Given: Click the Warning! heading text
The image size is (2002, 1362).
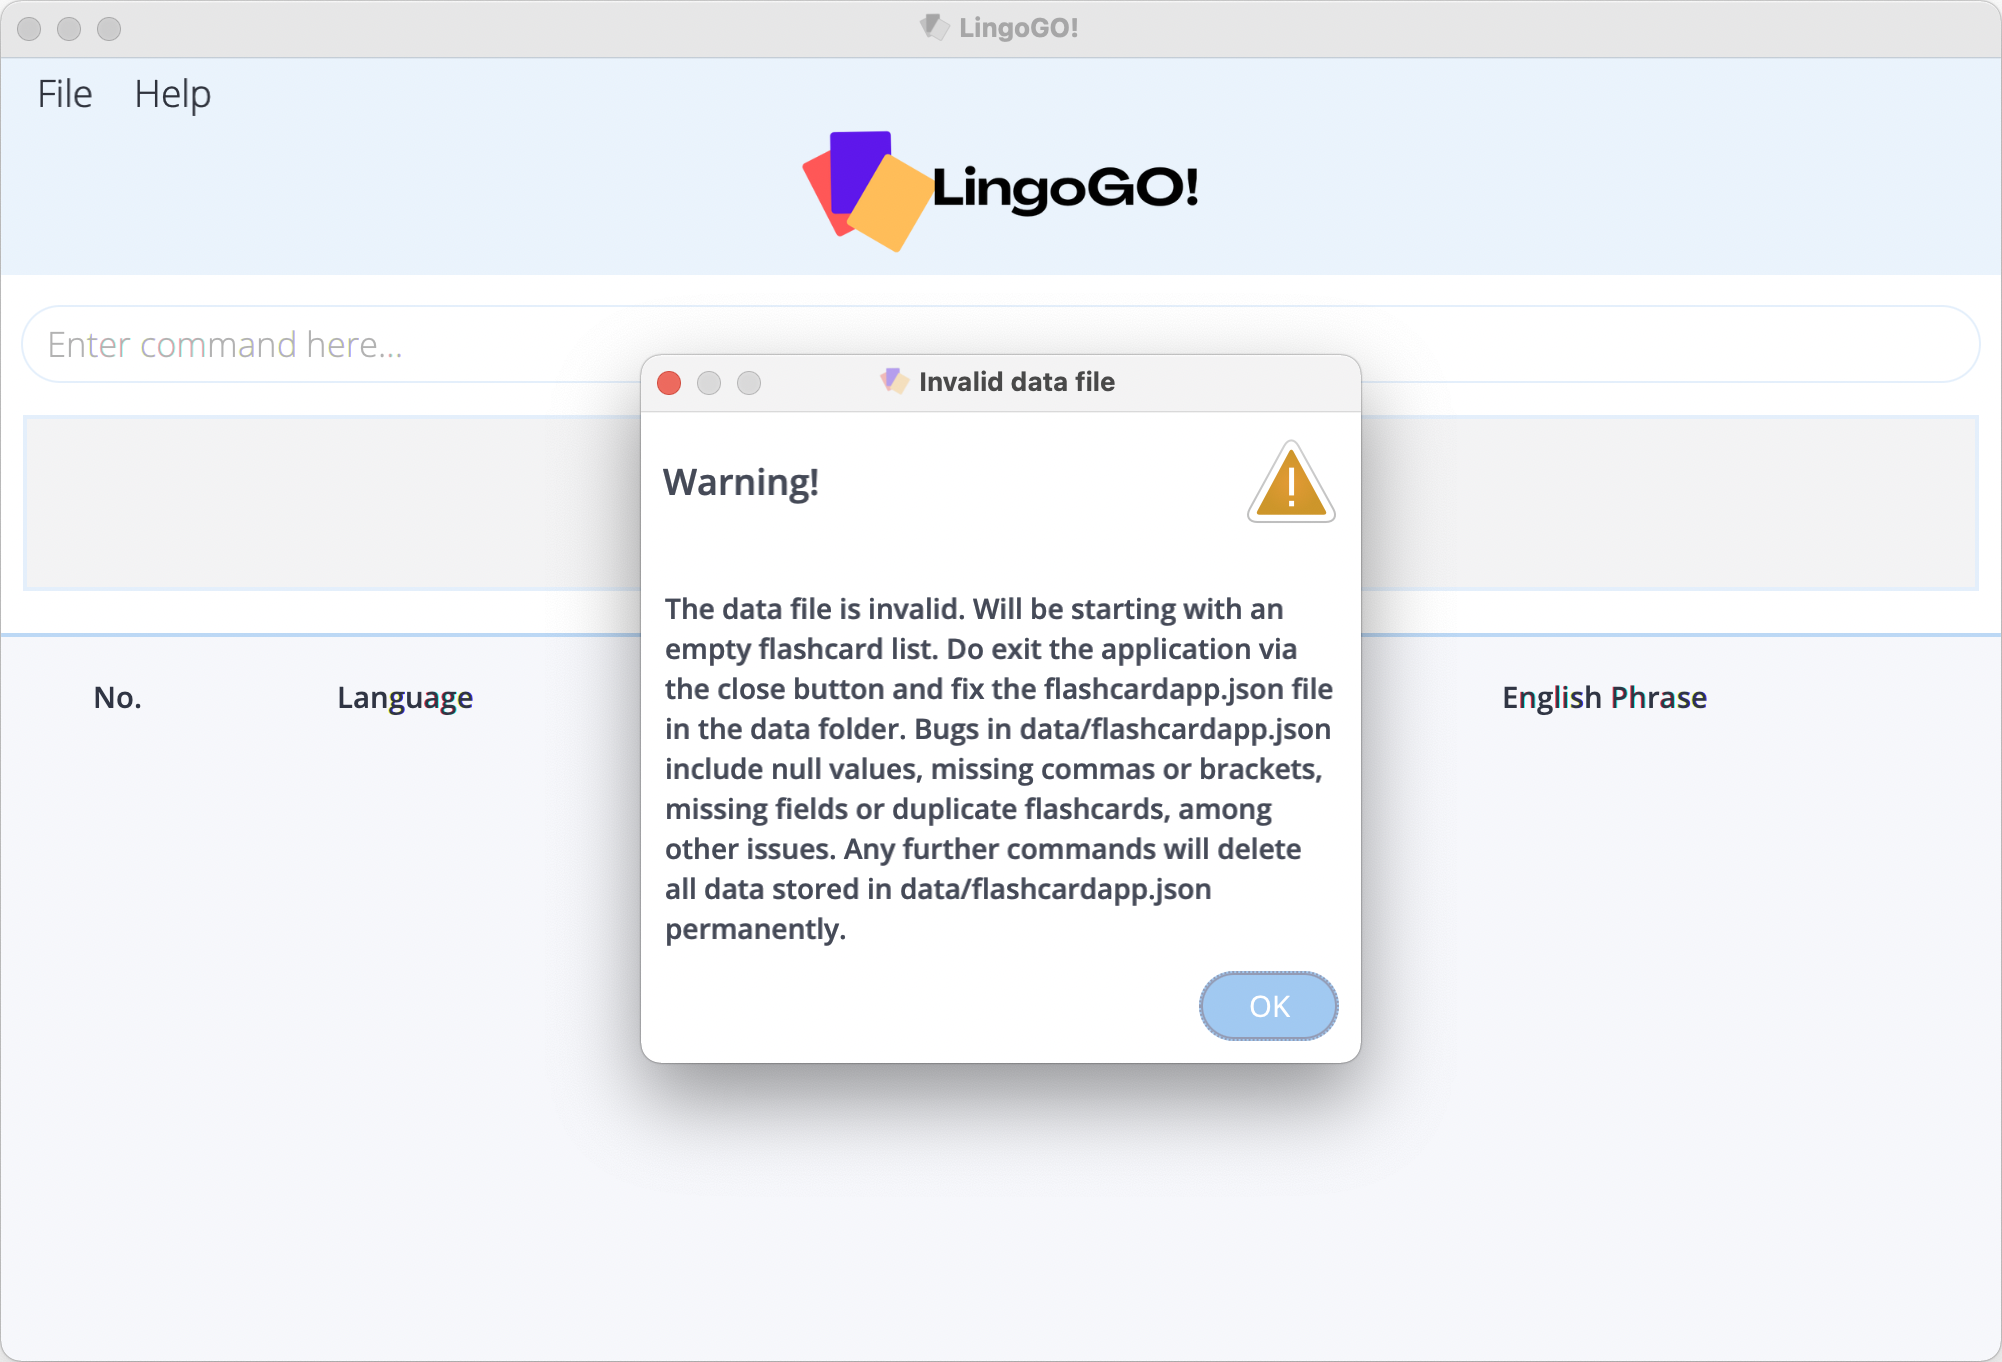Looking at the screenshot, I should pos(740,482).
